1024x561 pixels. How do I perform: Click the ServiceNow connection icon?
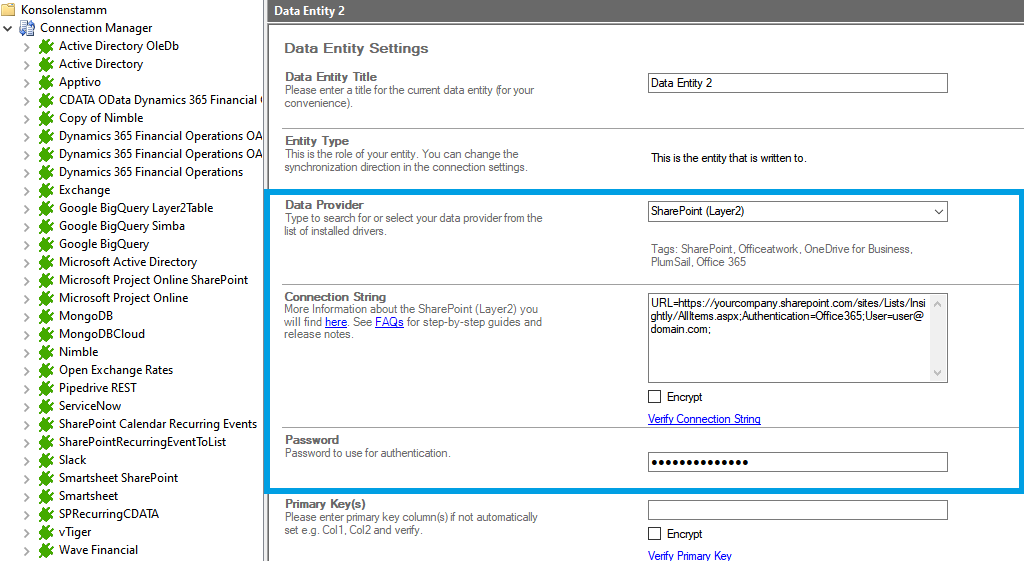46,406
